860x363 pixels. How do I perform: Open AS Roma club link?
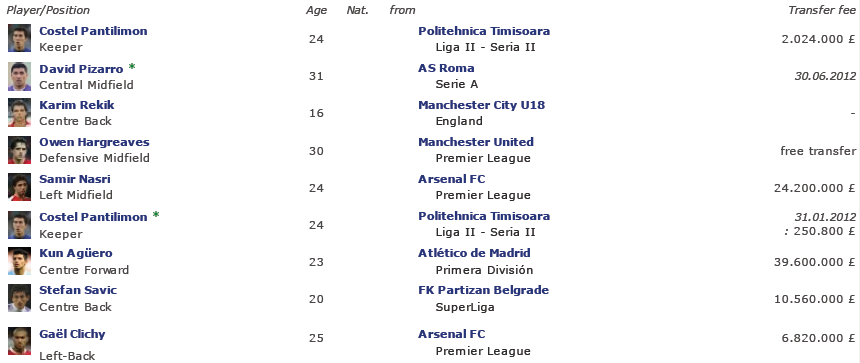(x=446, y=68)
